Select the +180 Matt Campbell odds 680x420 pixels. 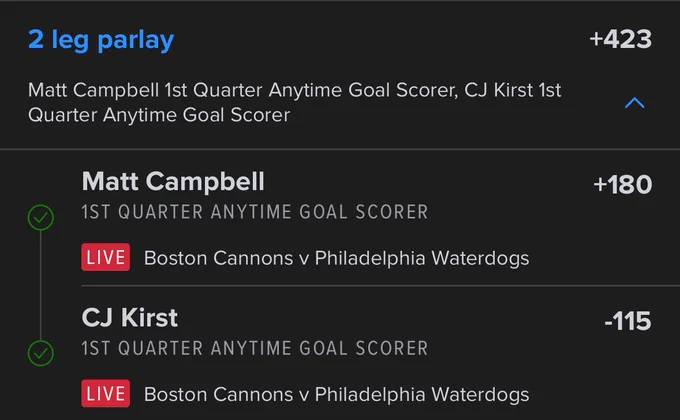(x=622, y=184)
